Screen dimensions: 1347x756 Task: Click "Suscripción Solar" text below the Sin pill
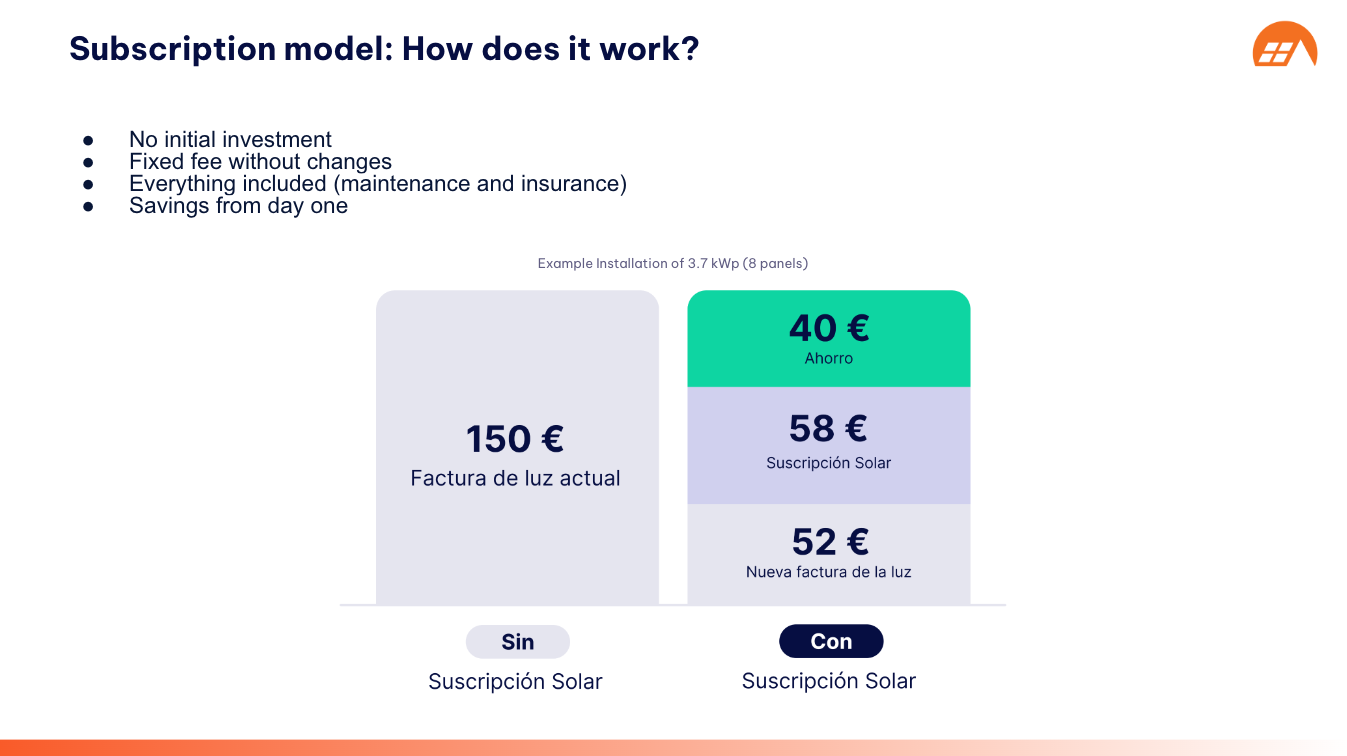point(515,682)
